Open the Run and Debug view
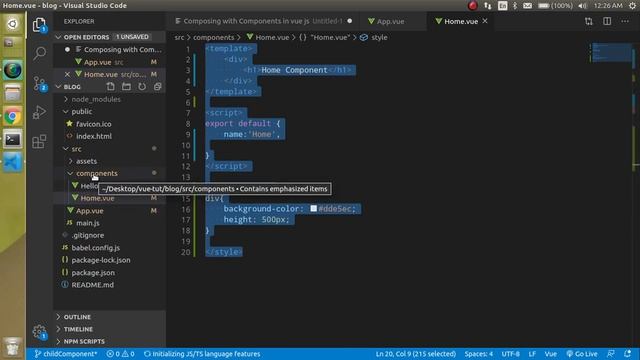 39,112
